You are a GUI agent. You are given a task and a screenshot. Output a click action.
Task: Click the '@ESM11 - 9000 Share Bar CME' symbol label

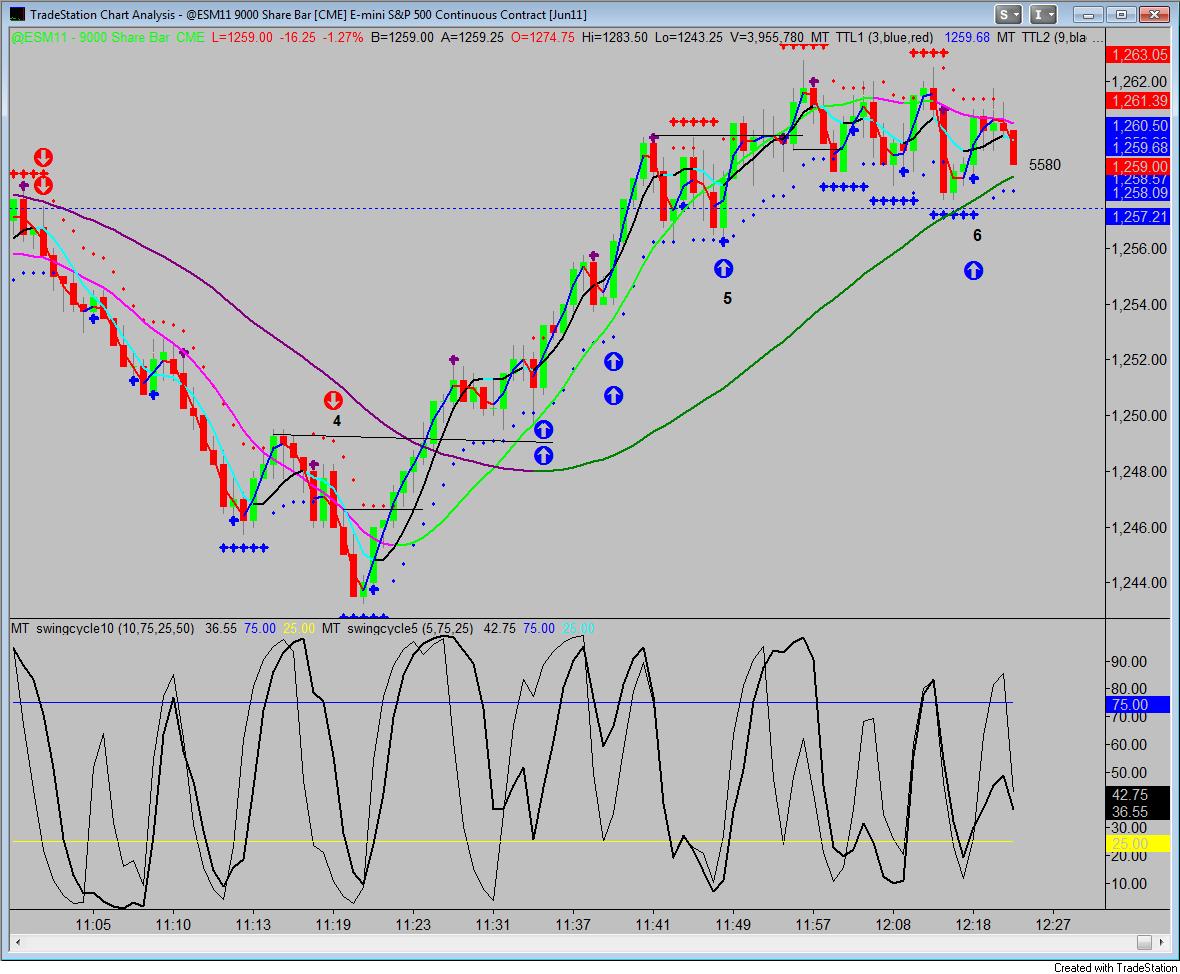click(108, 38)
